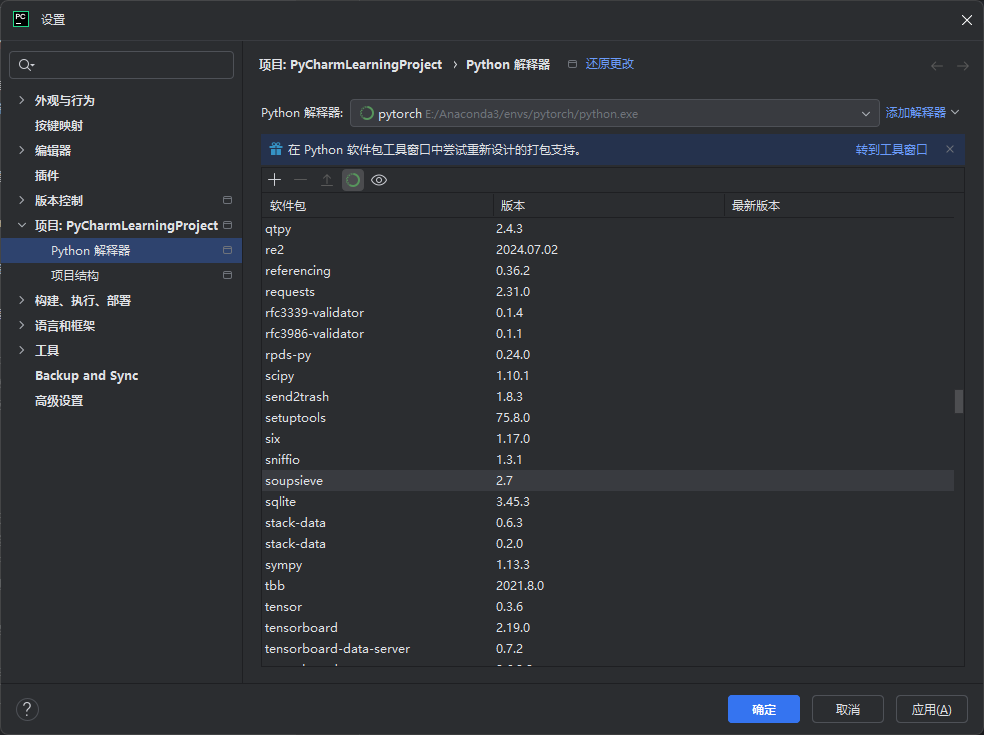Click the search magnifier icon
This screenshot has height=735, width=984.
pyautogui.click(x=26, y=65)
